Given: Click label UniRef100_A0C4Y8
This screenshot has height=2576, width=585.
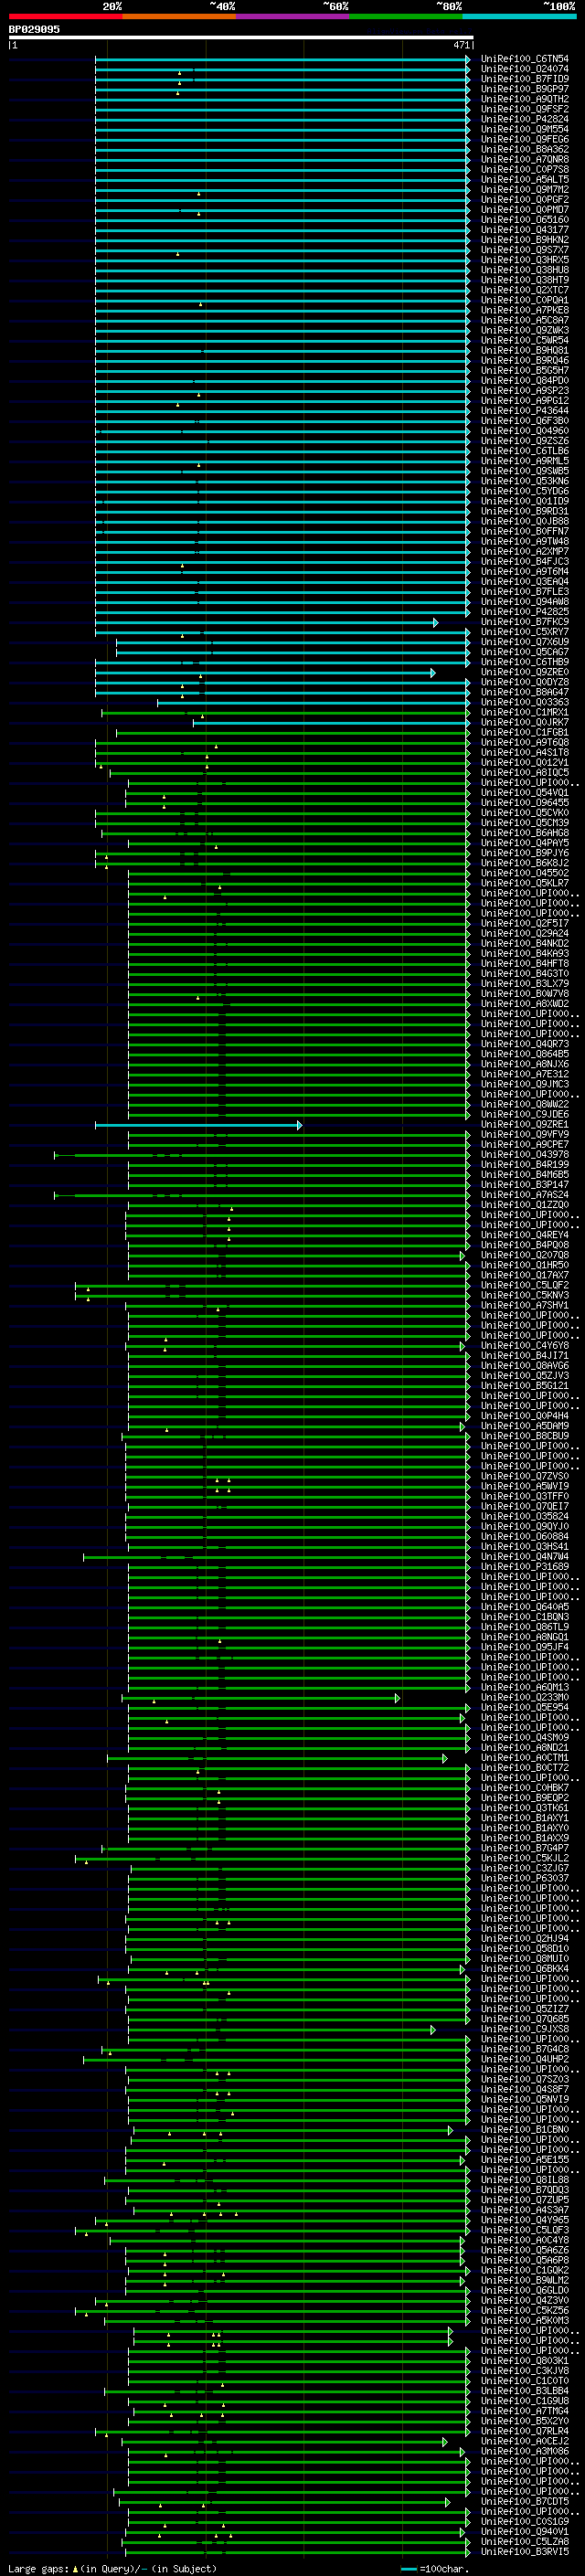Looking at the screenshot, I should click(x=525, y=2240).
